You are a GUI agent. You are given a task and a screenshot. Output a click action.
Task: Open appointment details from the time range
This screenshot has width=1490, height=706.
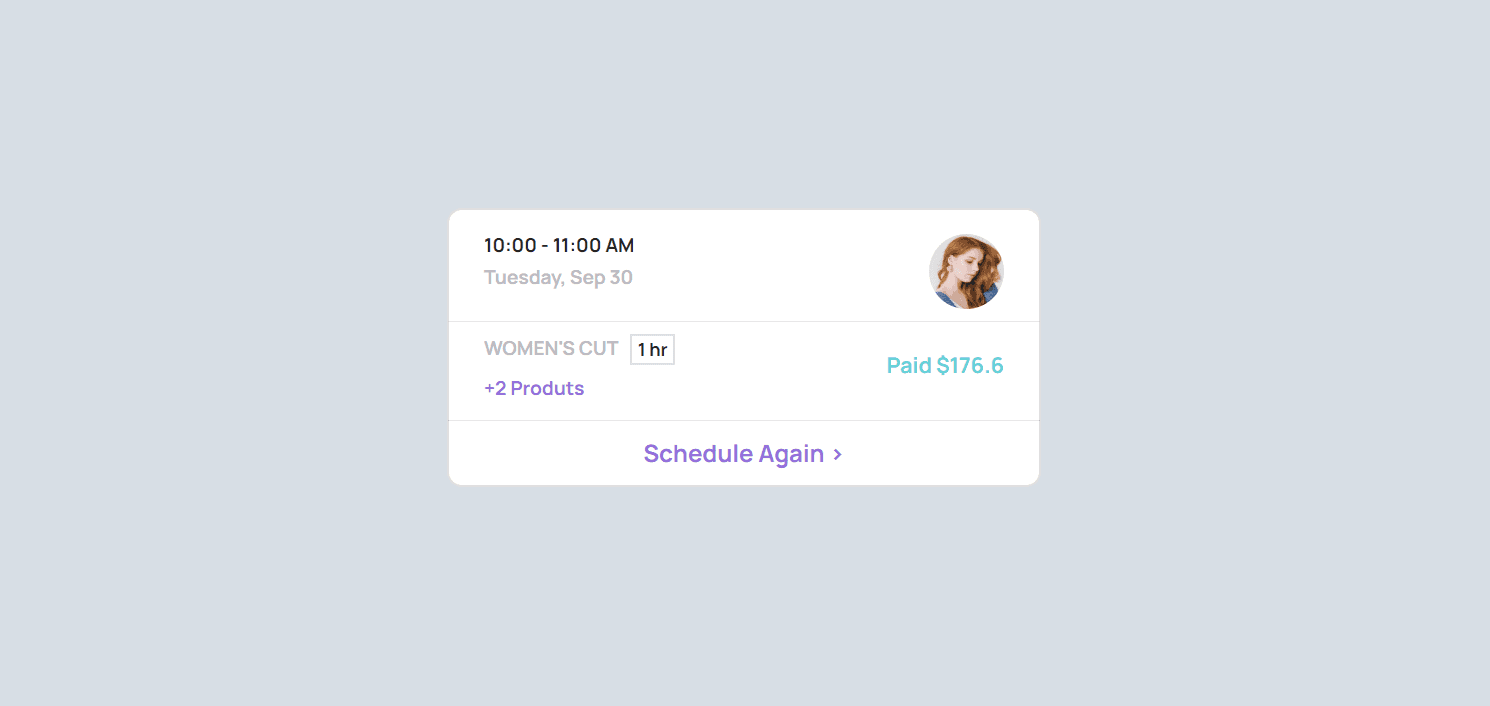point(558,245)
